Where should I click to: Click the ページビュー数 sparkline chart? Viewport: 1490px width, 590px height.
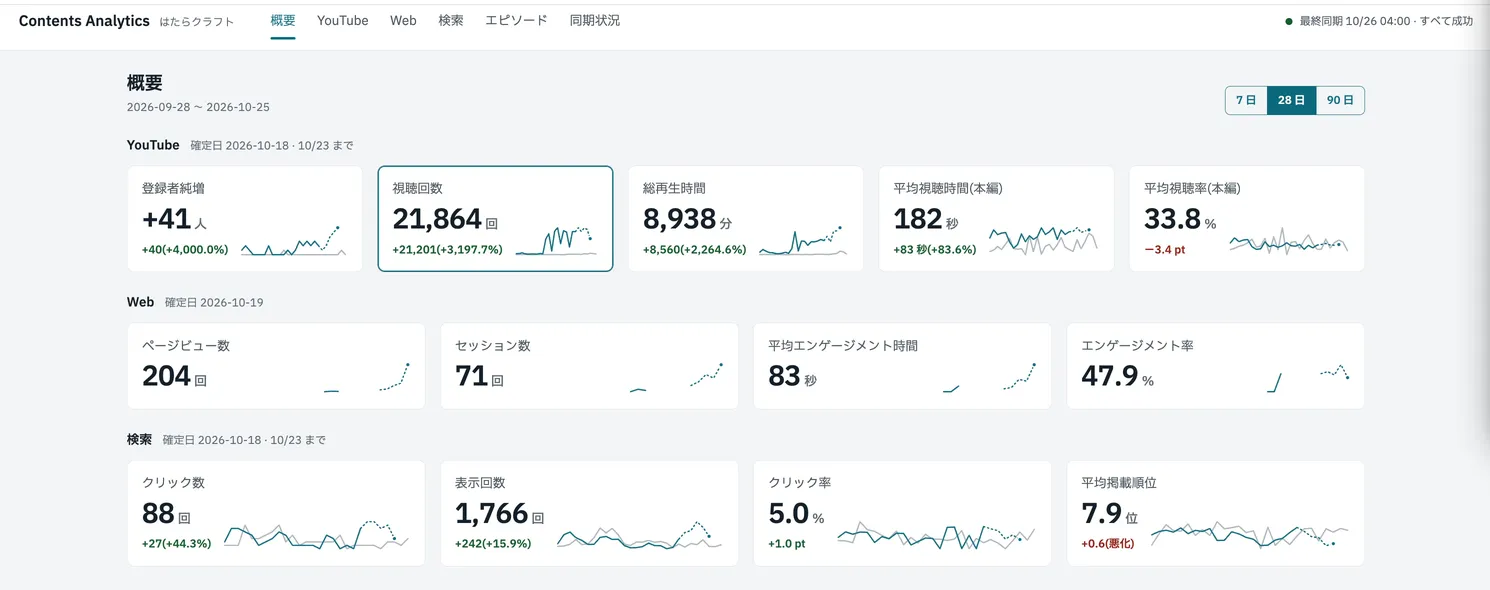tap(367, 377)
